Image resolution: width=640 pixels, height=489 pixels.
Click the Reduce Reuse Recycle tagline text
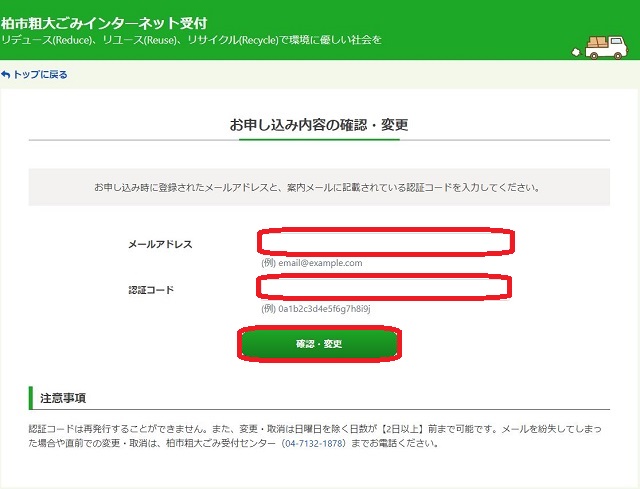click(x=191, y=40)
